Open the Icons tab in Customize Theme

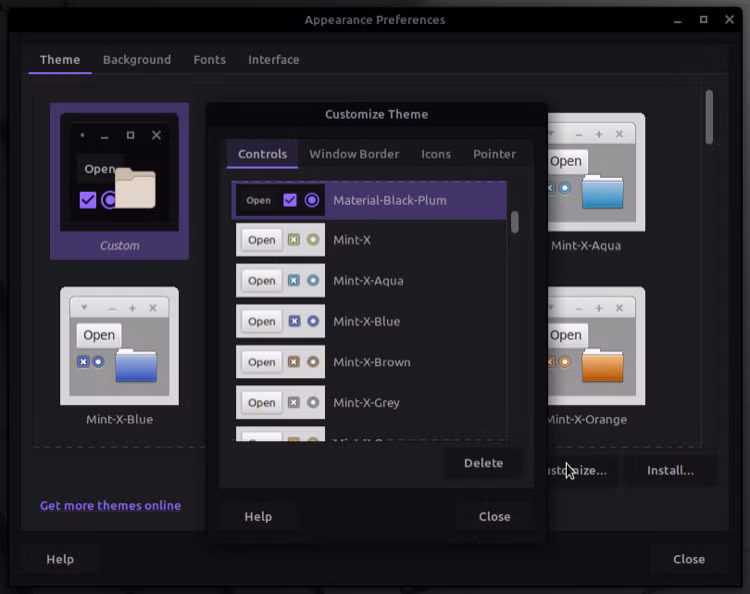point(436,154)
